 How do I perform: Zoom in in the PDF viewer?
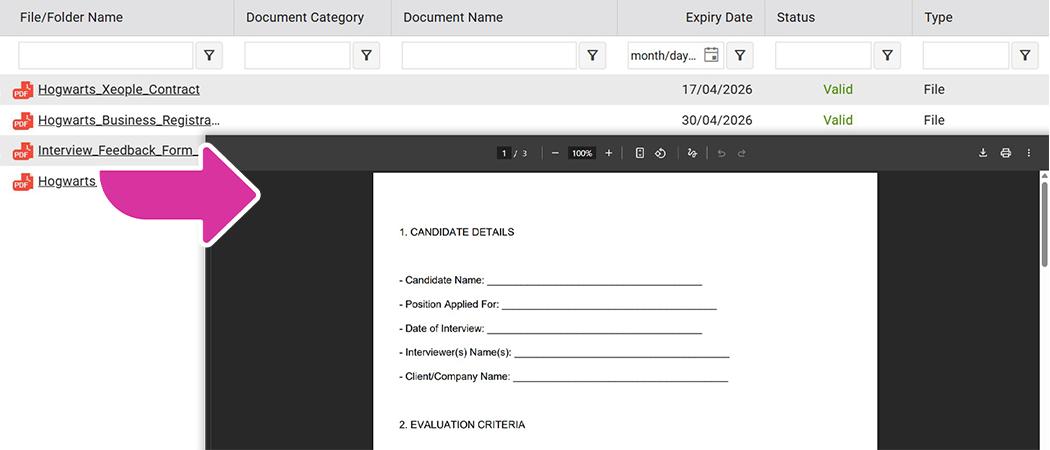(609, 153)
